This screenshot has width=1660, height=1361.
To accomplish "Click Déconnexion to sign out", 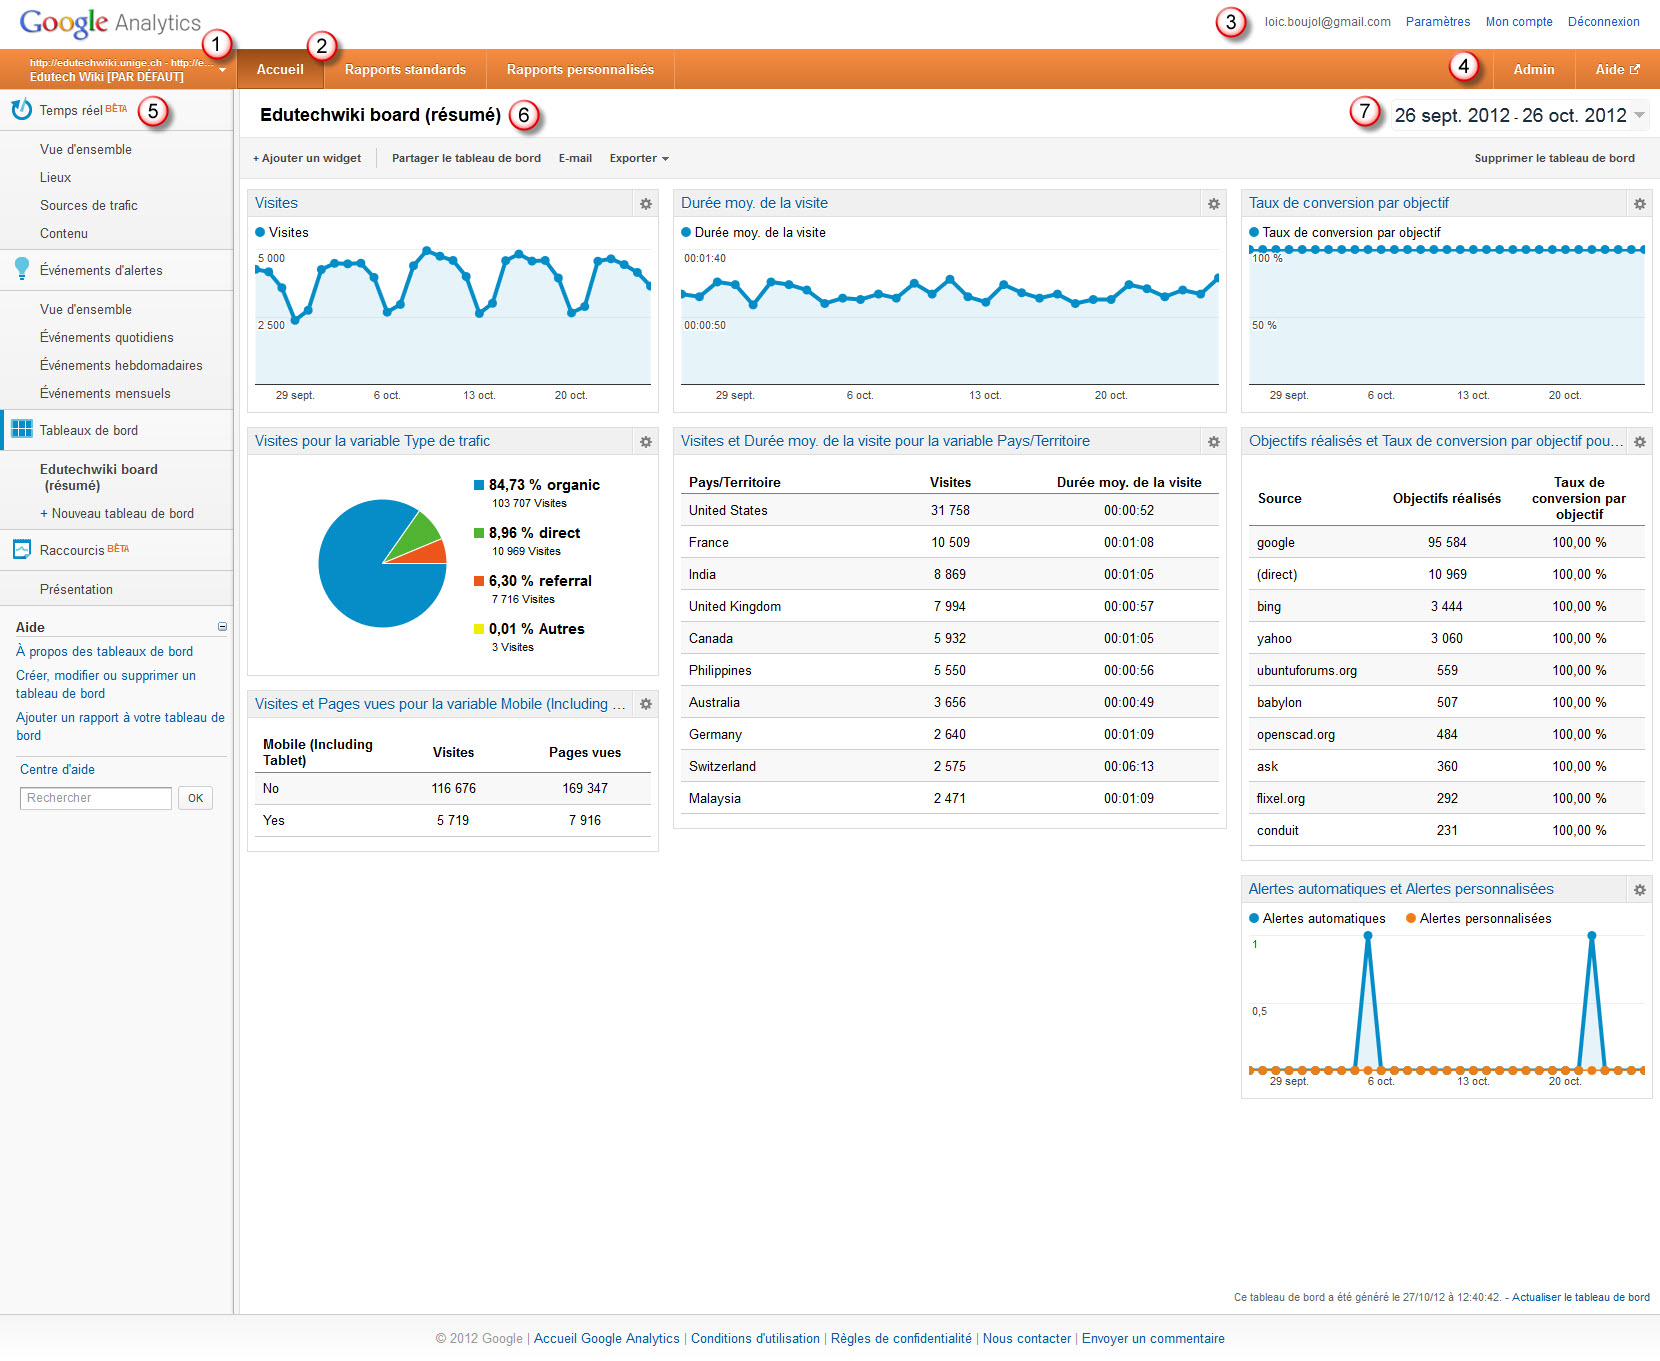I will pos(1603,22).
